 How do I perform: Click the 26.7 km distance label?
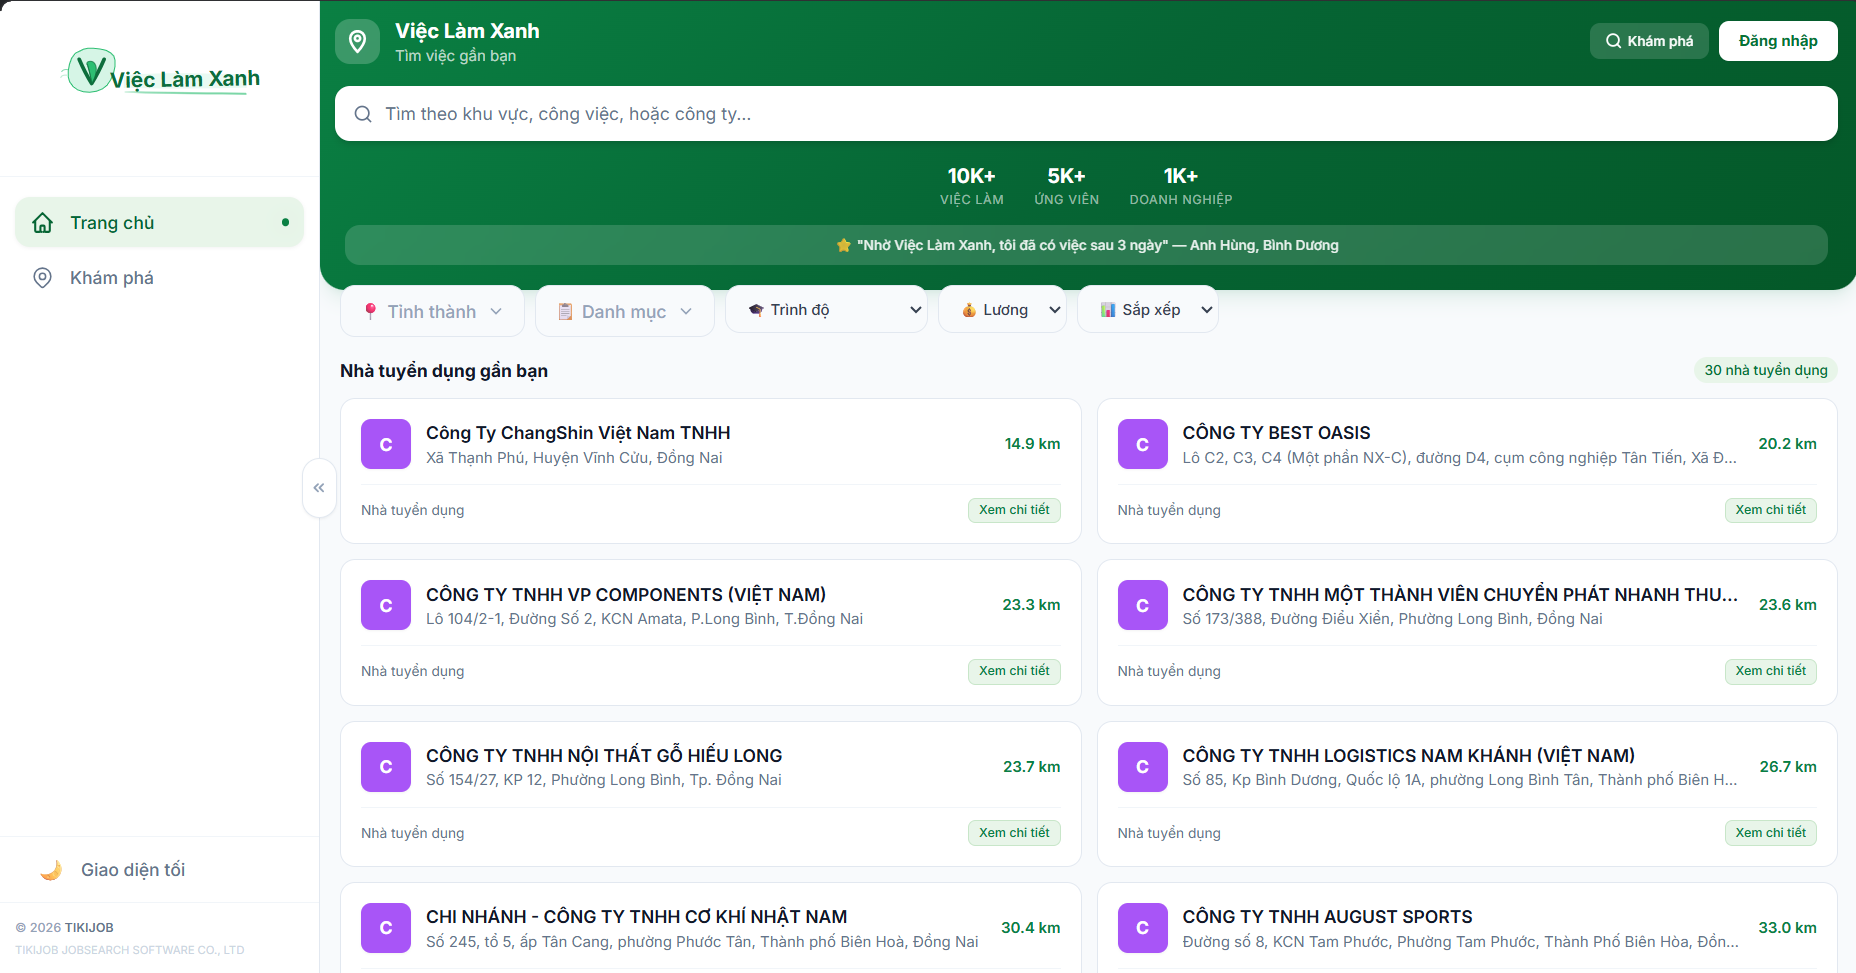1788,767
